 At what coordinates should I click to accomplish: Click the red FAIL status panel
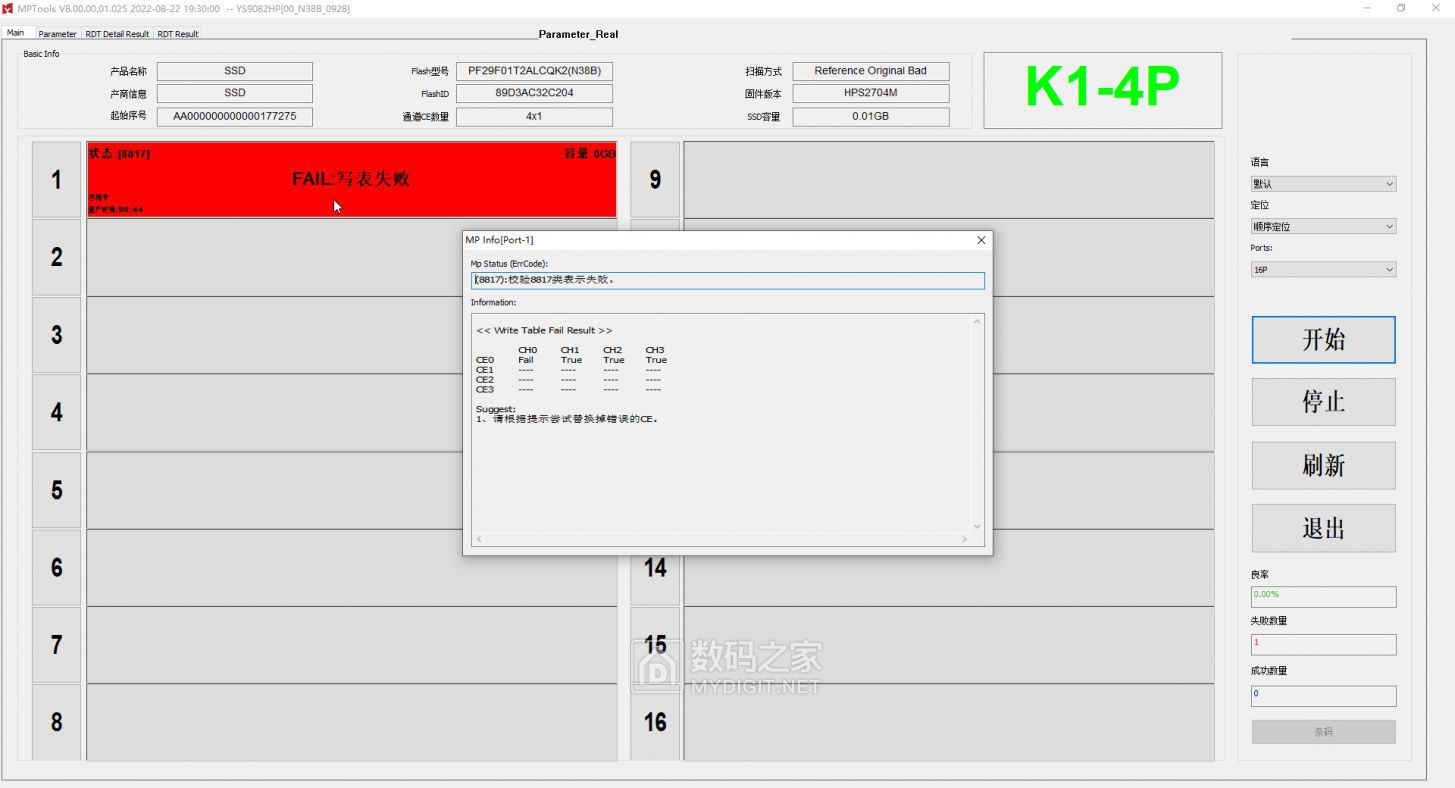(351, 179)
